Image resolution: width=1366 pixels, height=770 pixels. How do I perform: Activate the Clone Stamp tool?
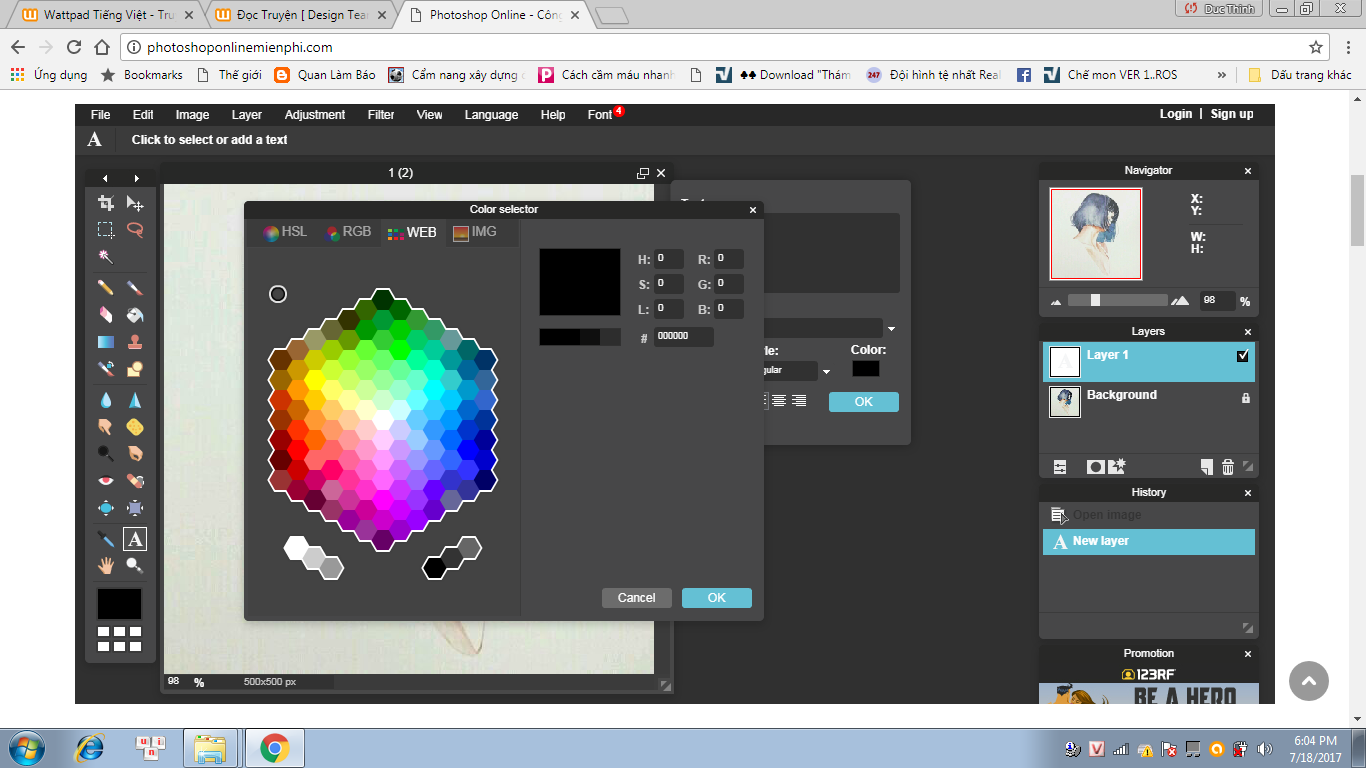click(x=135, y=342)
